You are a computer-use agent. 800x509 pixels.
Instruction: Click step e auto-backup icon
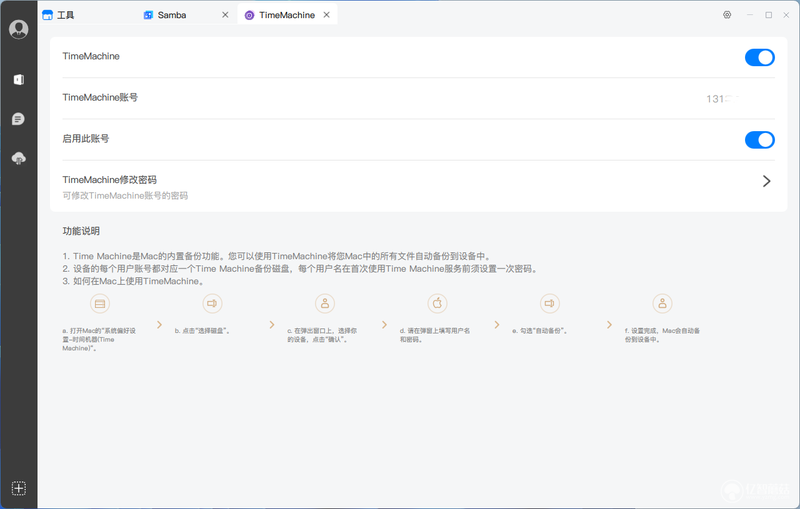[549, 303]
